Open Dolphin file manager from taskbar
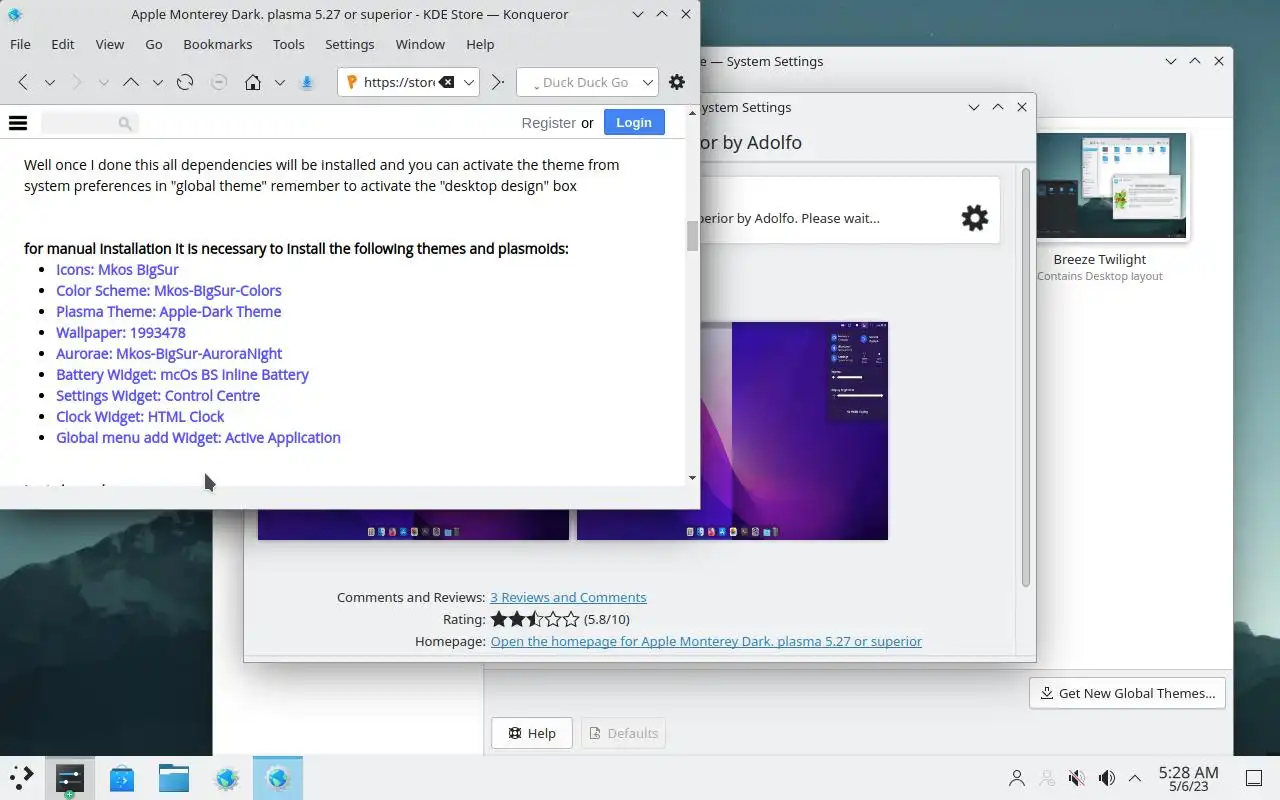 (173, 778)
